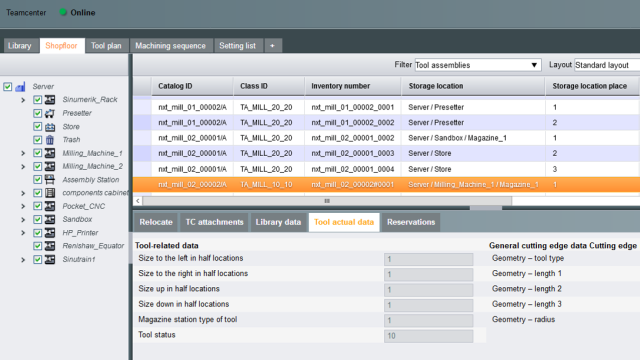
Task: Expand the Pocket_CNC tree node
Action: pyautogui.click(x=23, y=207)
